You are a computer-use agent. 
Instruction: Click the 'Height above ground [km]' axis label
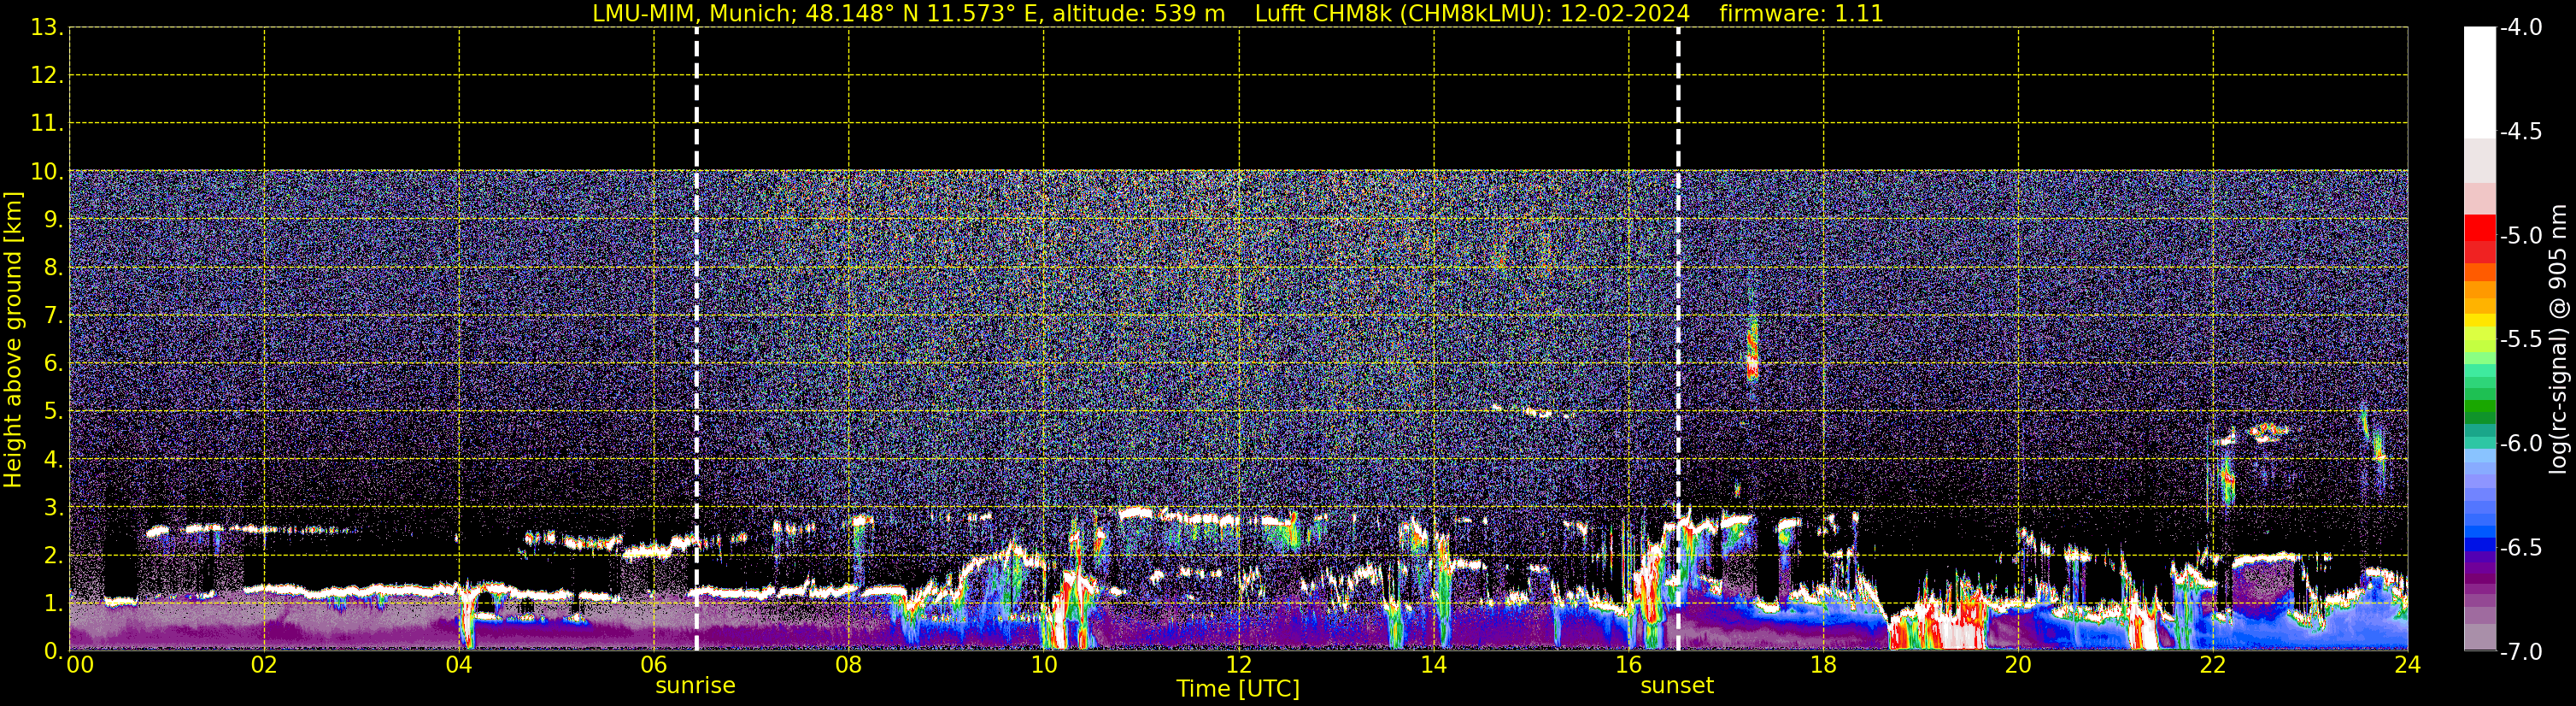tap(13, 340)
